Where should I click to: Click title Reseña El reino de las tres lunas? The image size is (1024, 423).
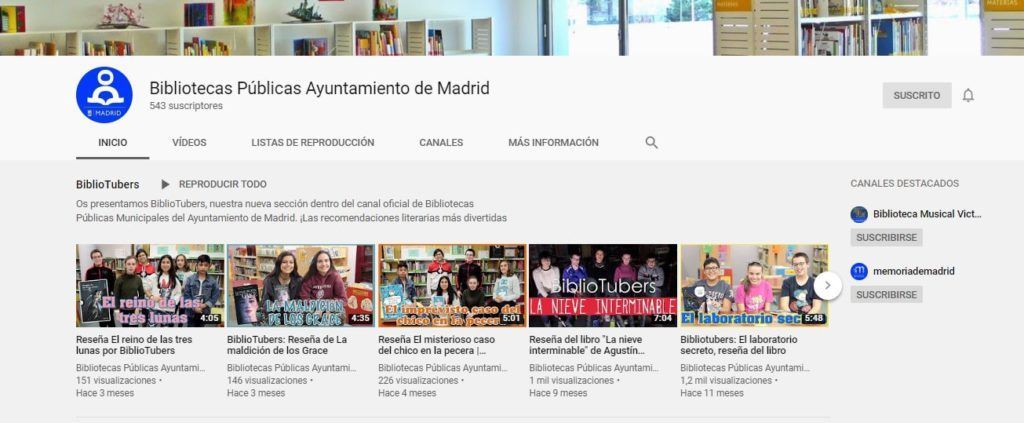coord(134,345)
